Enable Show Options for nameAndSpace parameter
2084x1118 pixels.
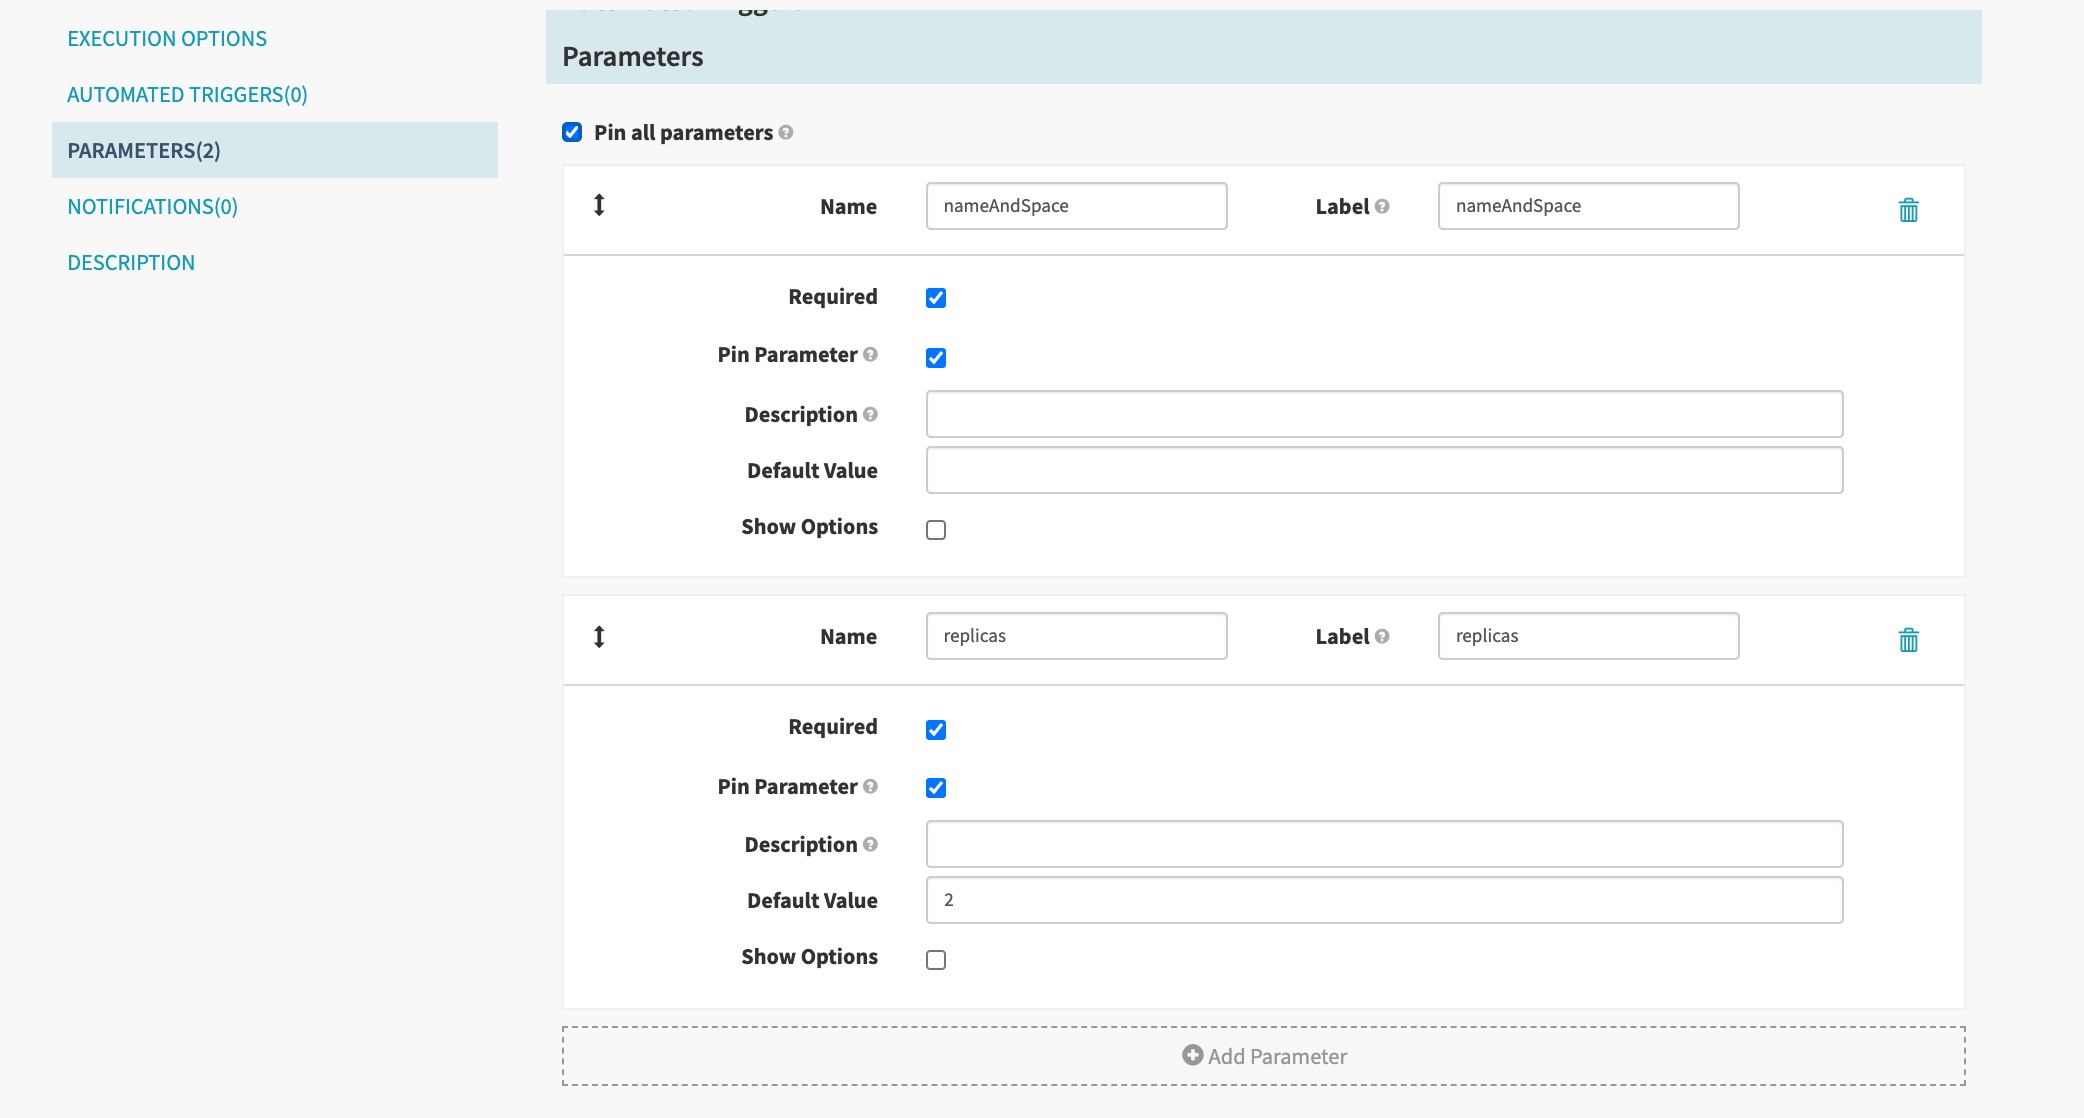[x=936, y=529]
